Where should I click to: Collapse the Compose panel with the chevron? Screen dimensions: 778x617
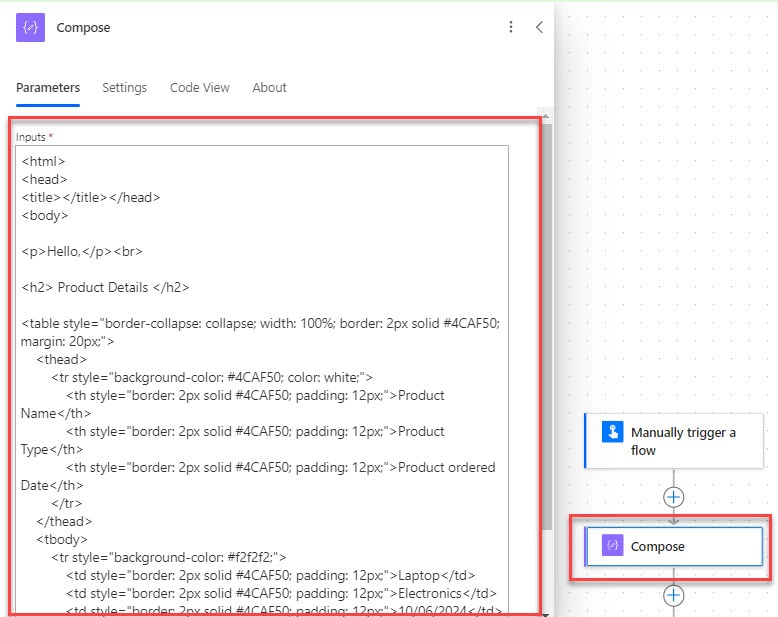539,27
